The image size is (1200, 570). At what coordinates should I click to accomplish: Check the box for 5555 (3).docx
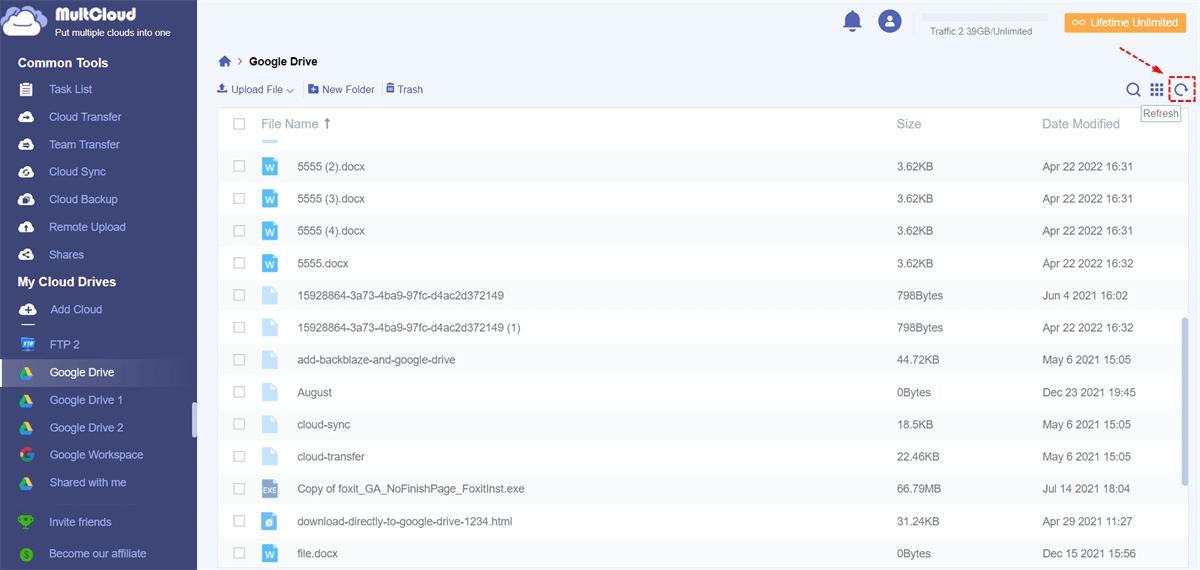point(239,198)
